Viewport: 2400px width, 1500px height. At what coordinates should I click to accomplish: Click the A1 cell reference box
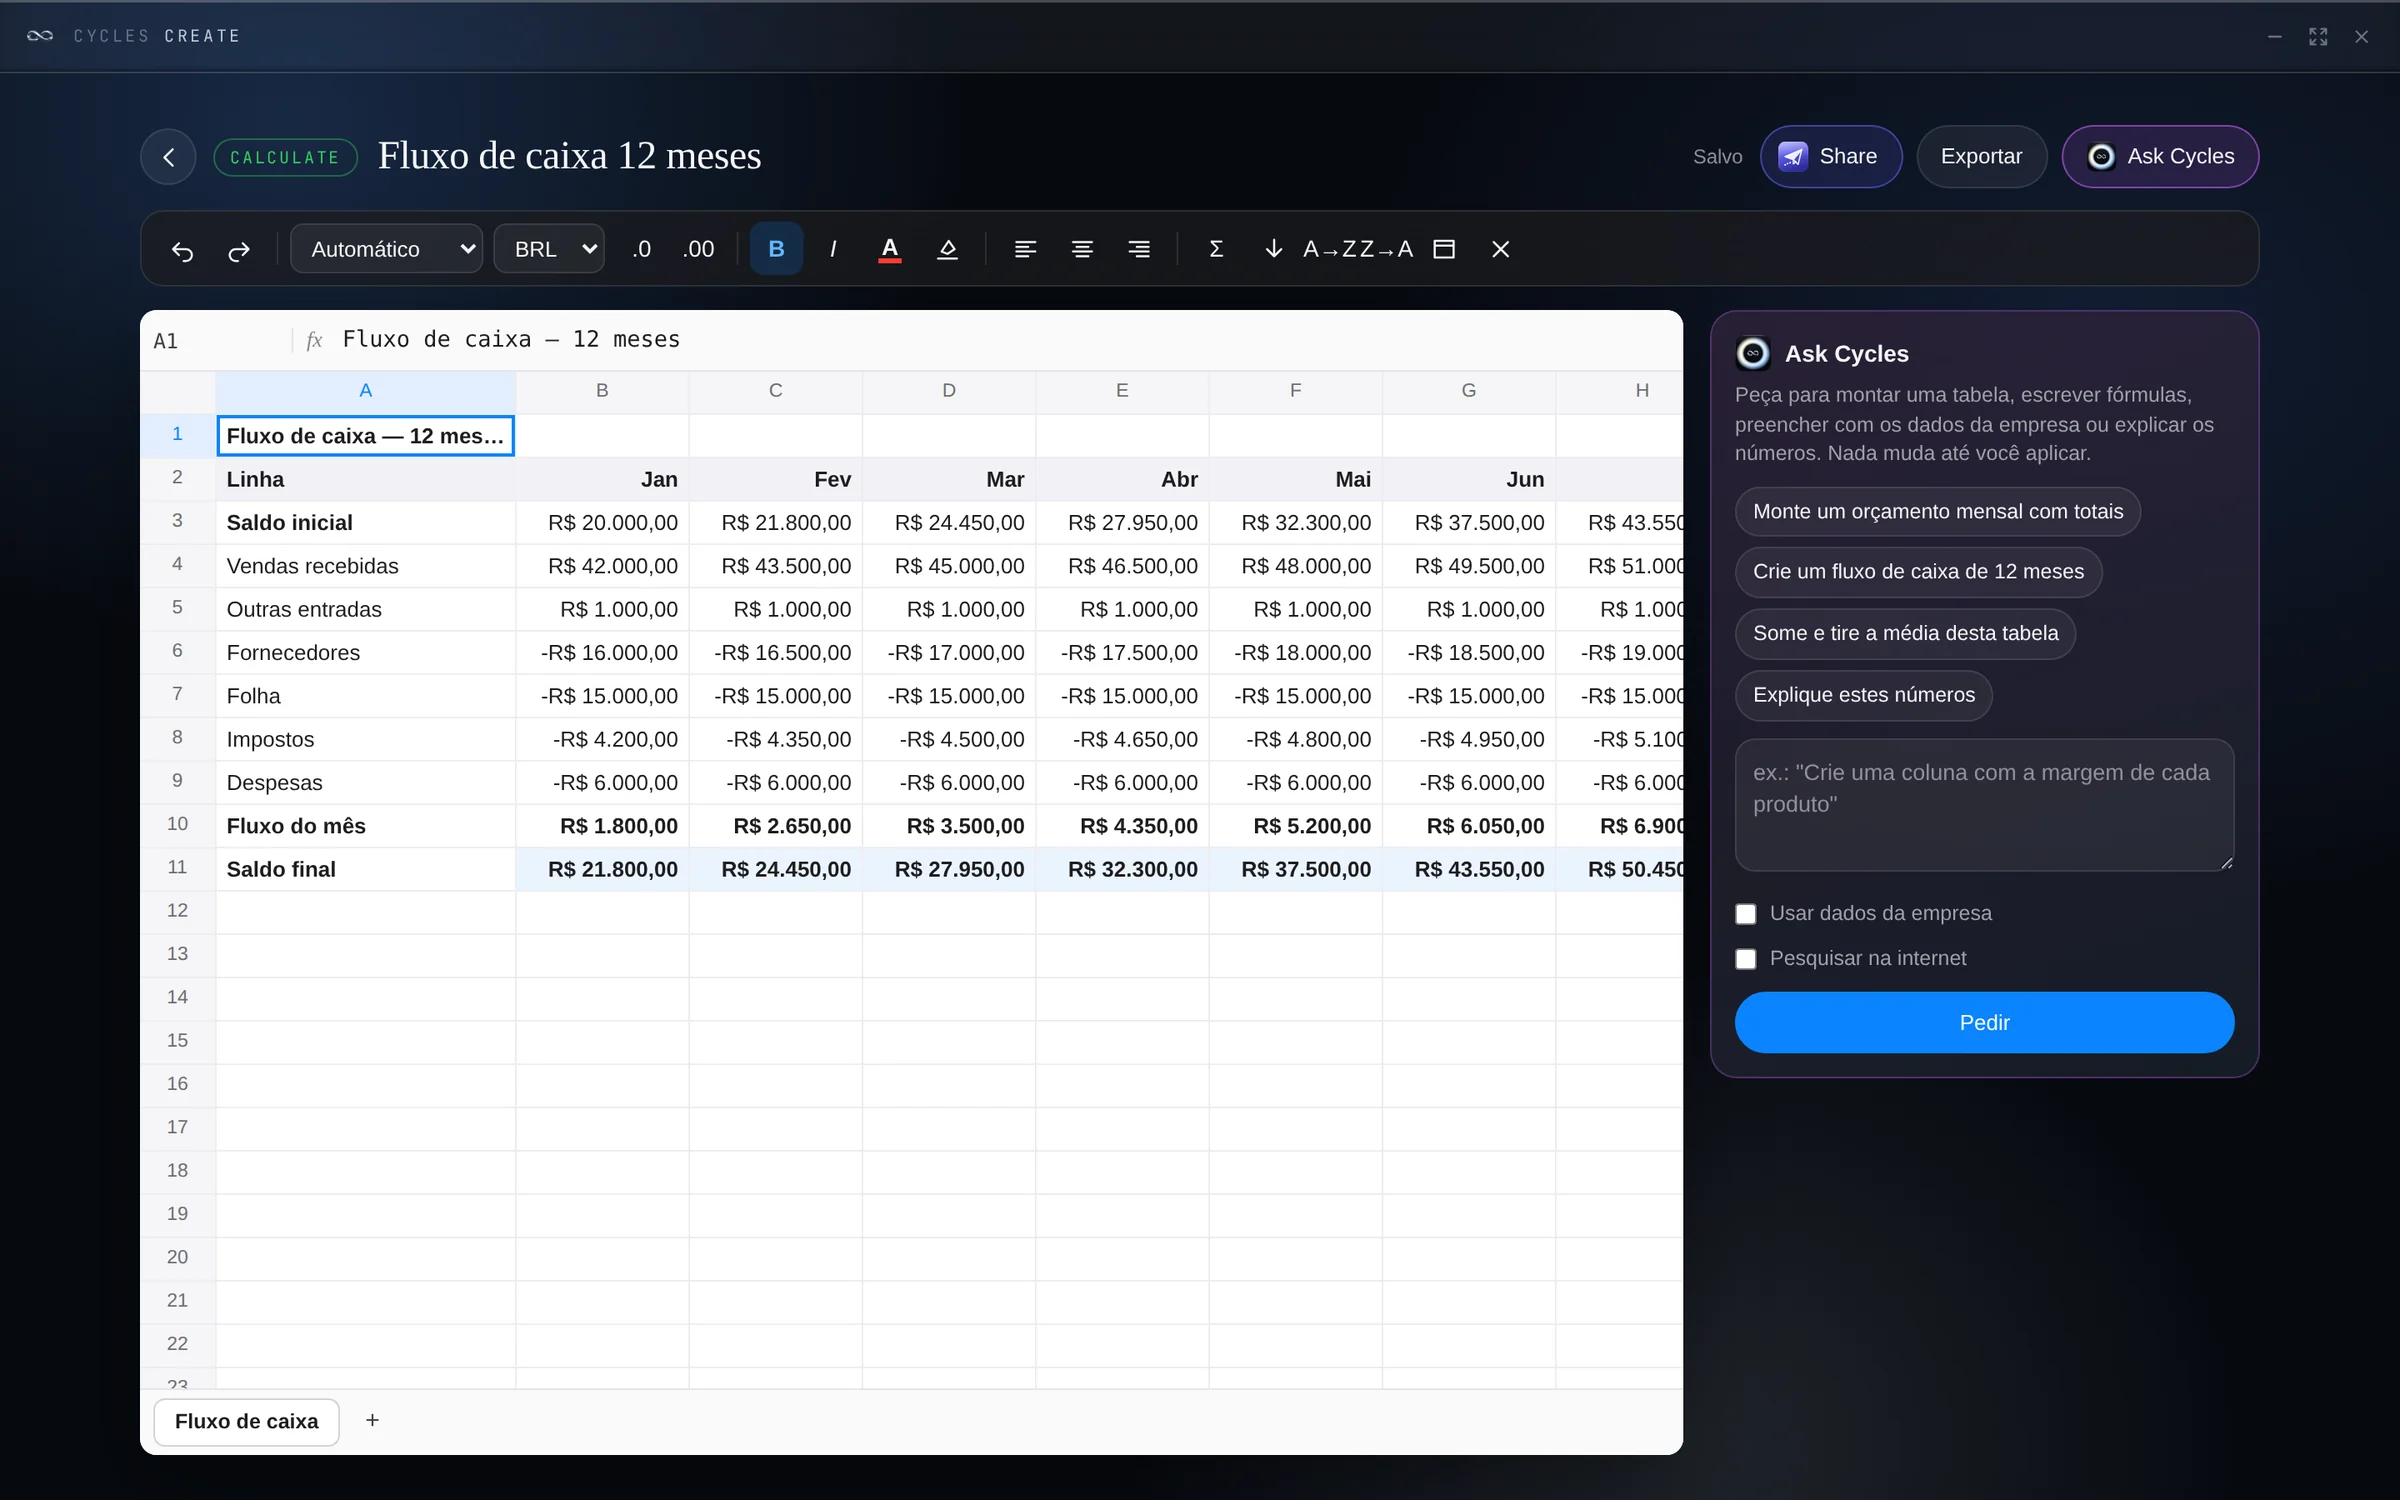pos(215,342)
